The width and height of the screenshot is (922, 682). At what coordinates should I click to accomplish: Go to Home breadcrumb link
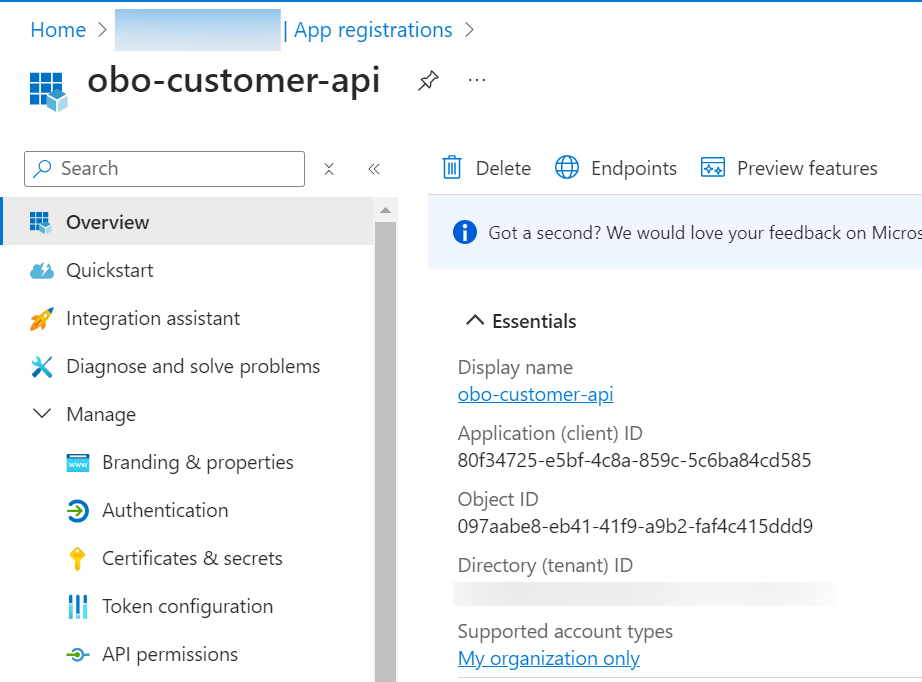[x=58, y=30]
